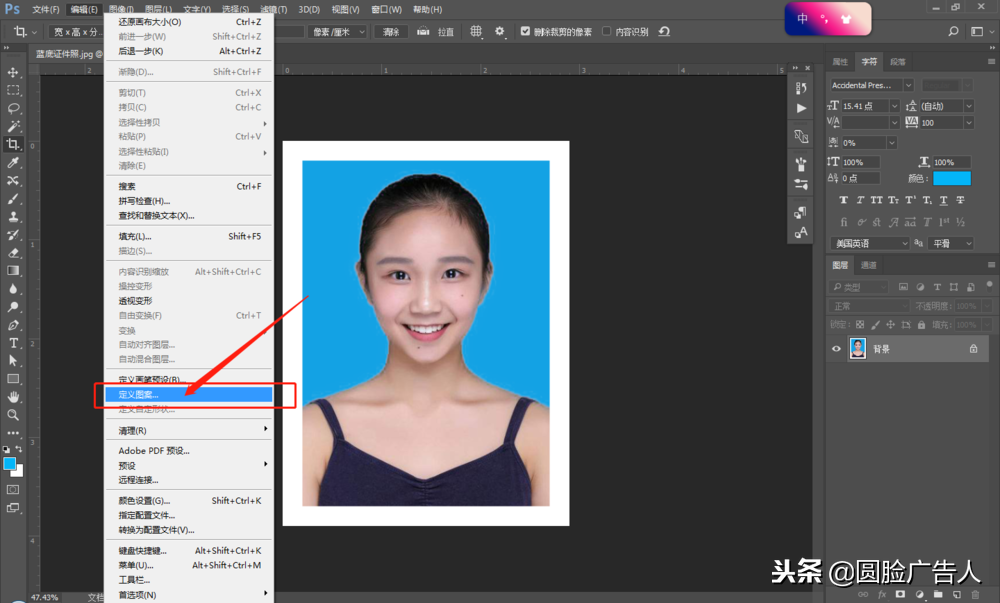This screenshot has width=1000, height=603.
Task: Hide the 背景 layer with its eye toggle
Action: pyautogui.click(x=837, y=348)
